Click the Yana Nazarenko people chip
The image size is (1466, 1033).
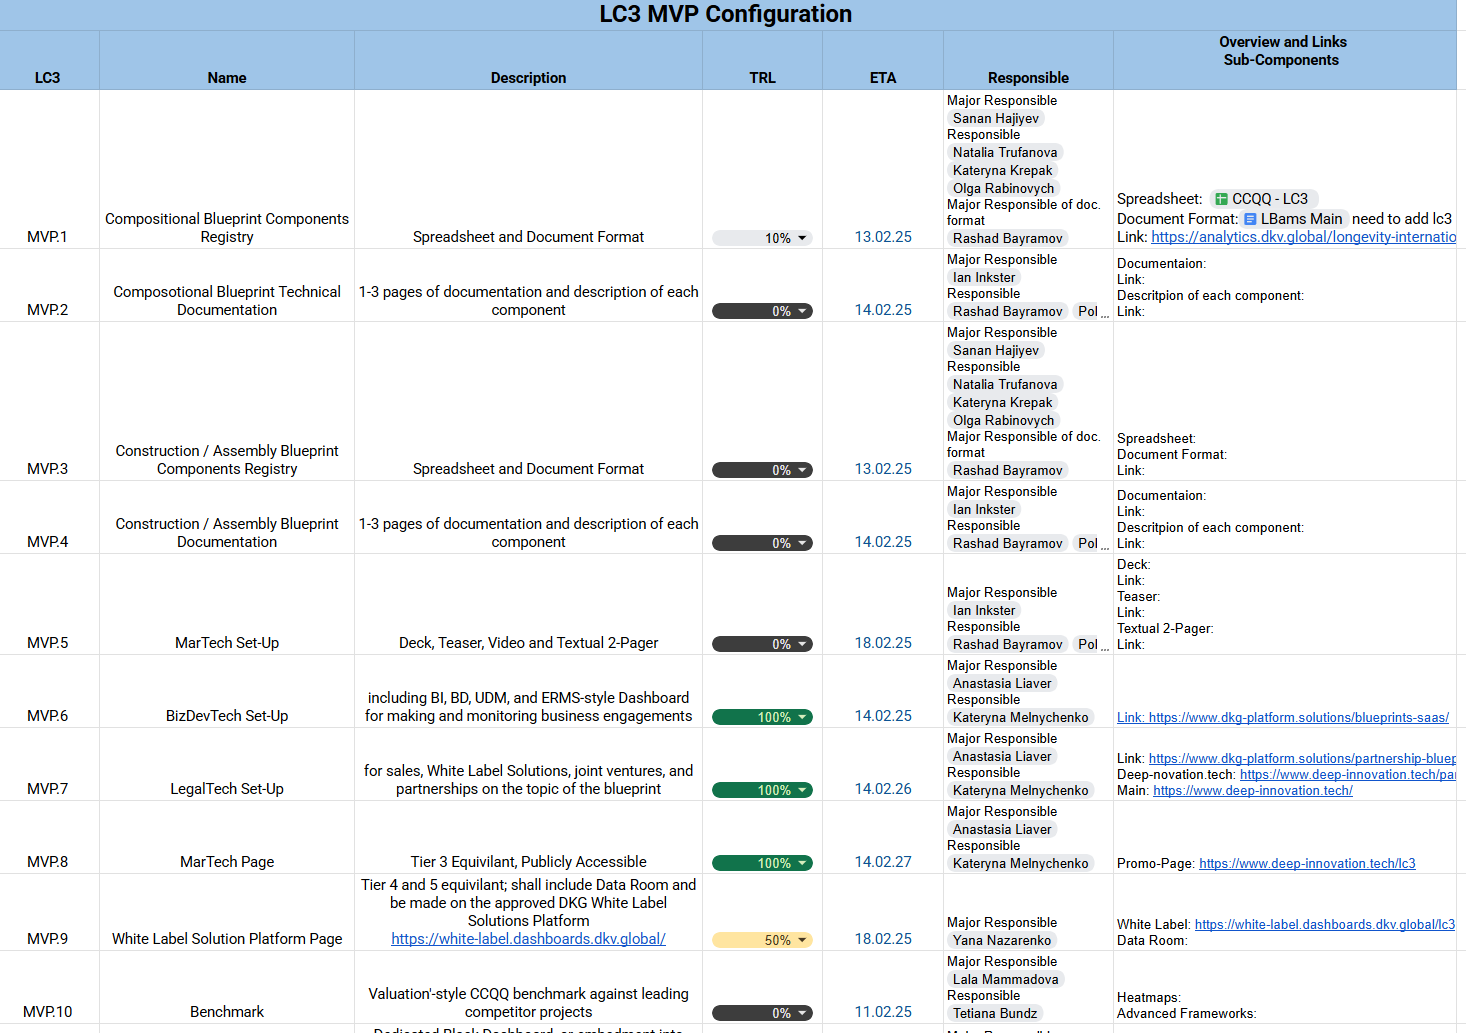(1001, 940)
